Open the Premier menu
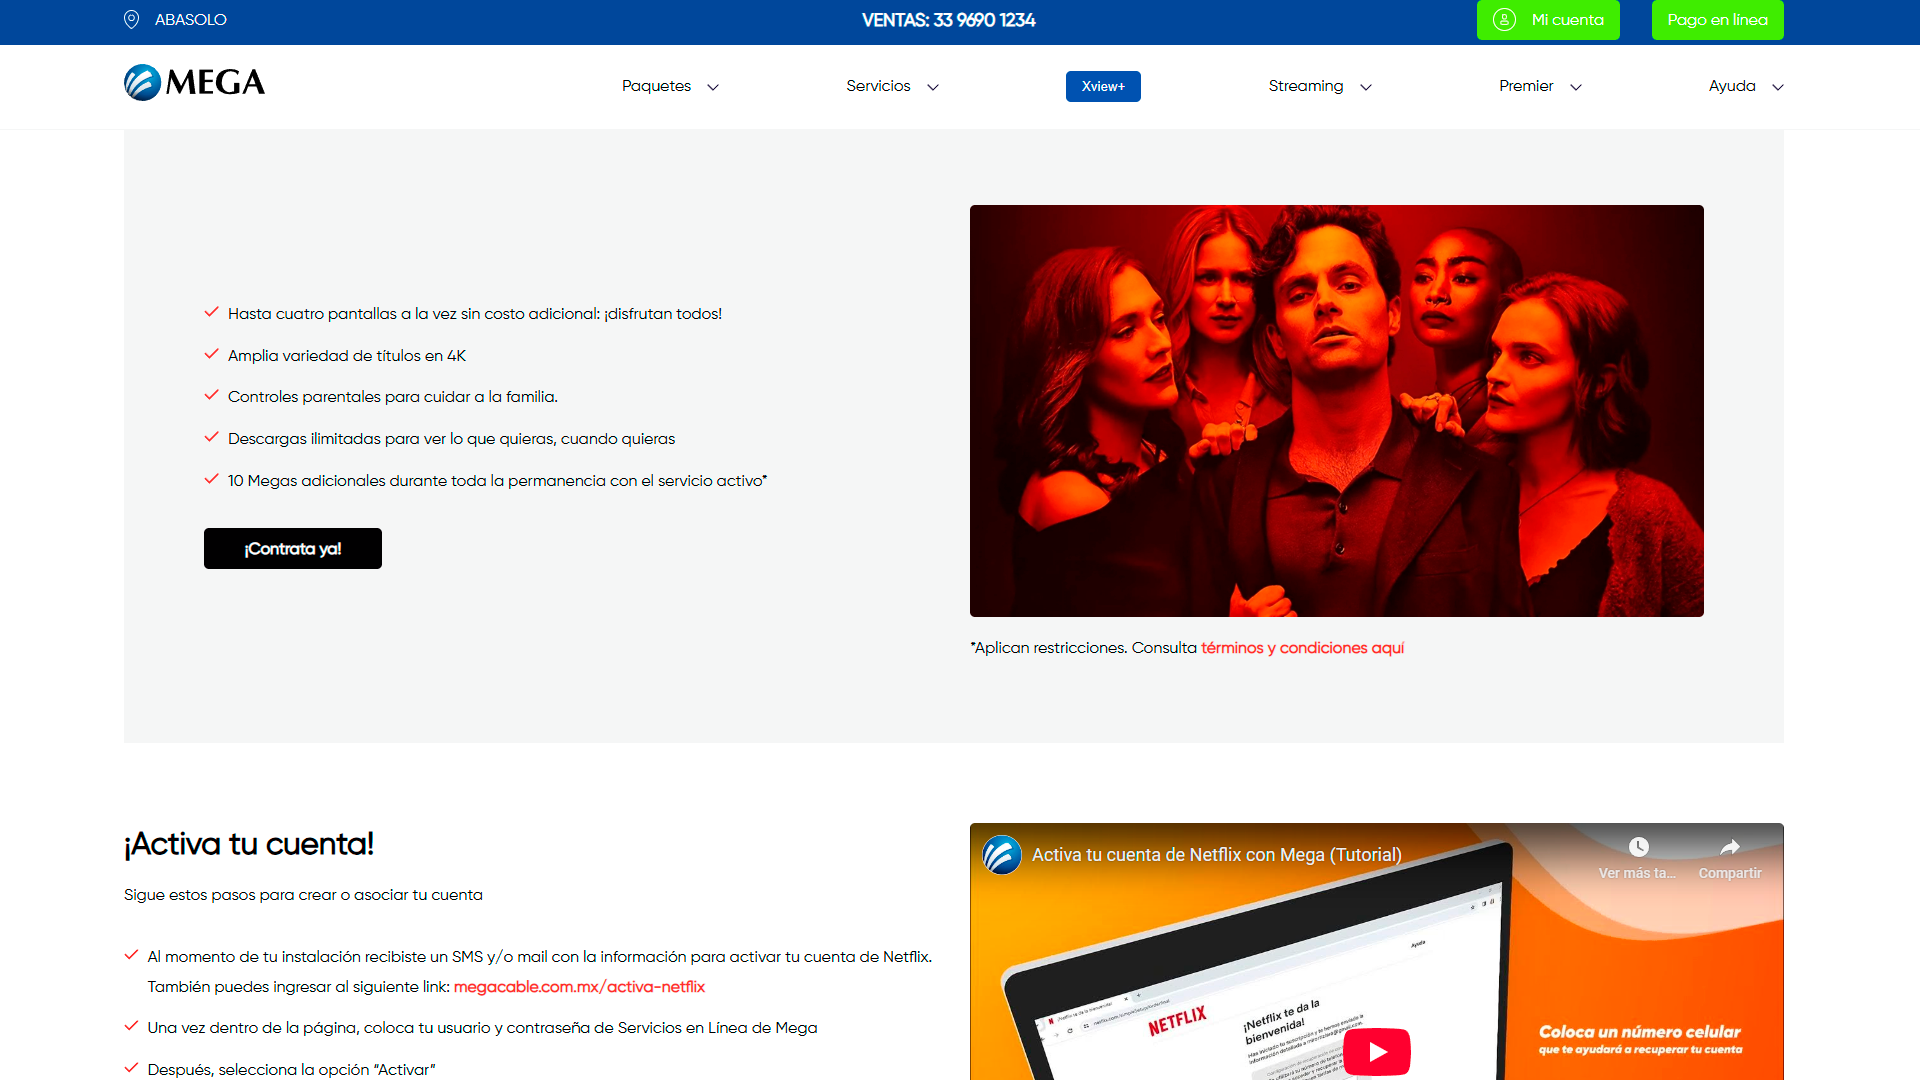 pyautogui.click(x=1526, y=86)
